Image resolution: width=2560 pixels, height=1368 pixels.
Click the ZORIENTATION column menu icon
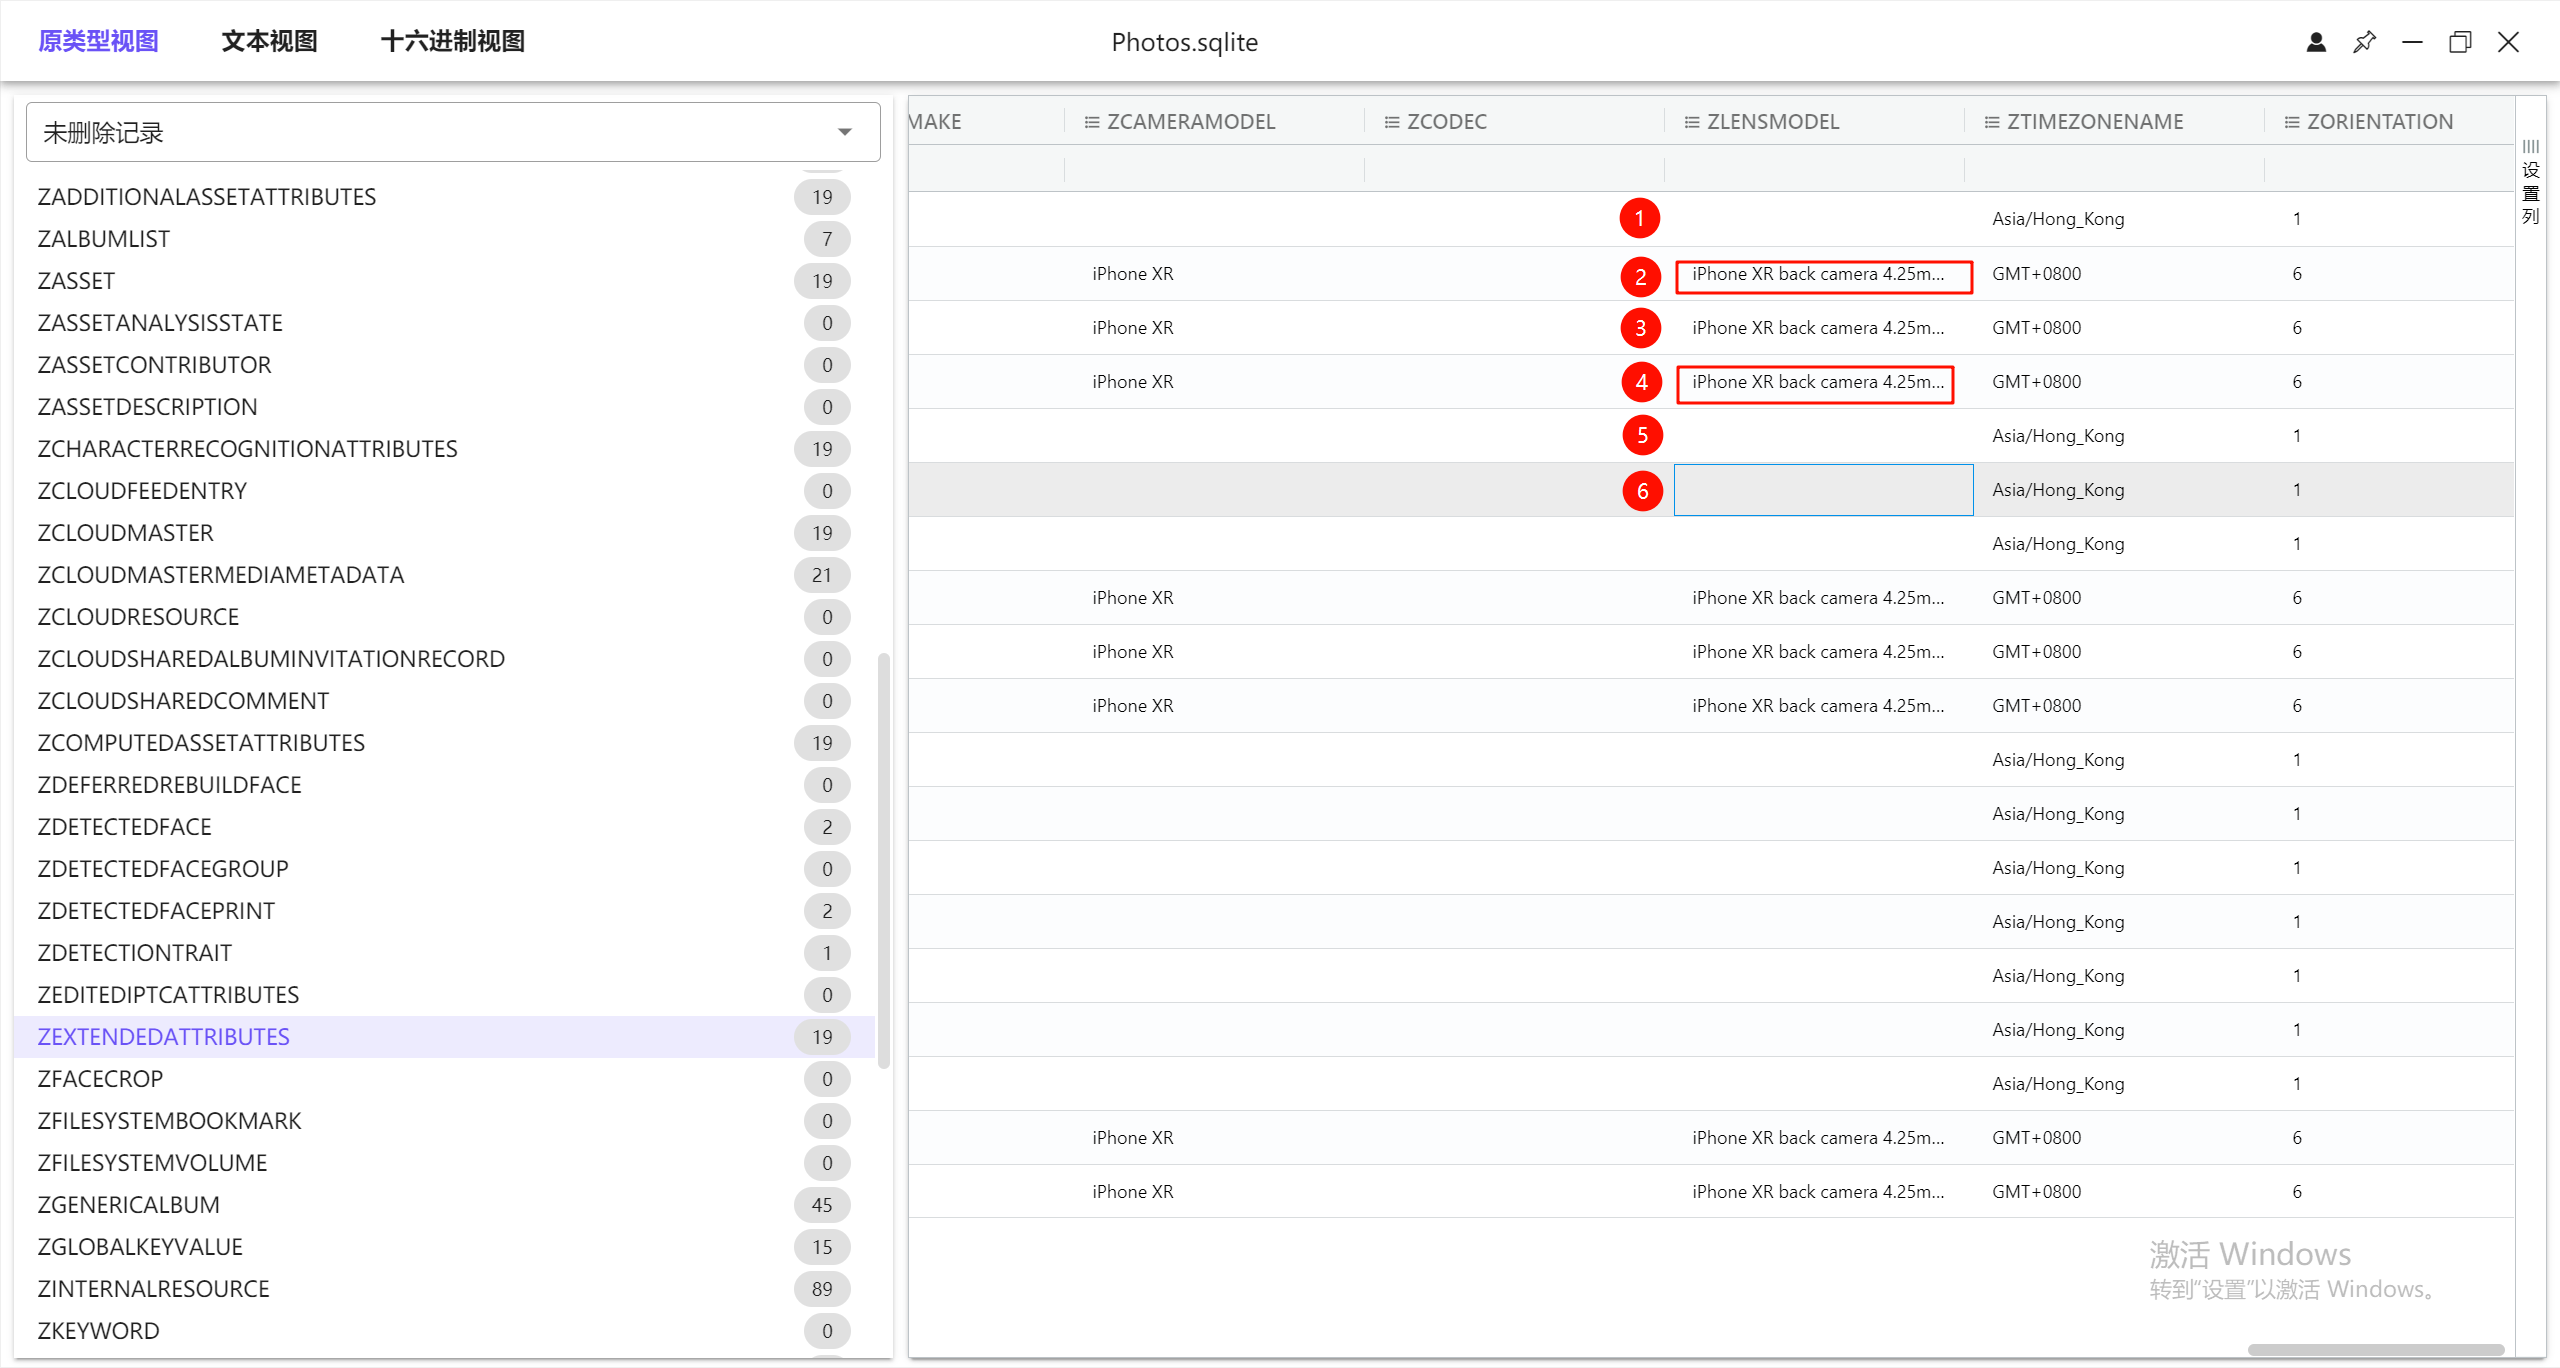[x=2292, y=122]
